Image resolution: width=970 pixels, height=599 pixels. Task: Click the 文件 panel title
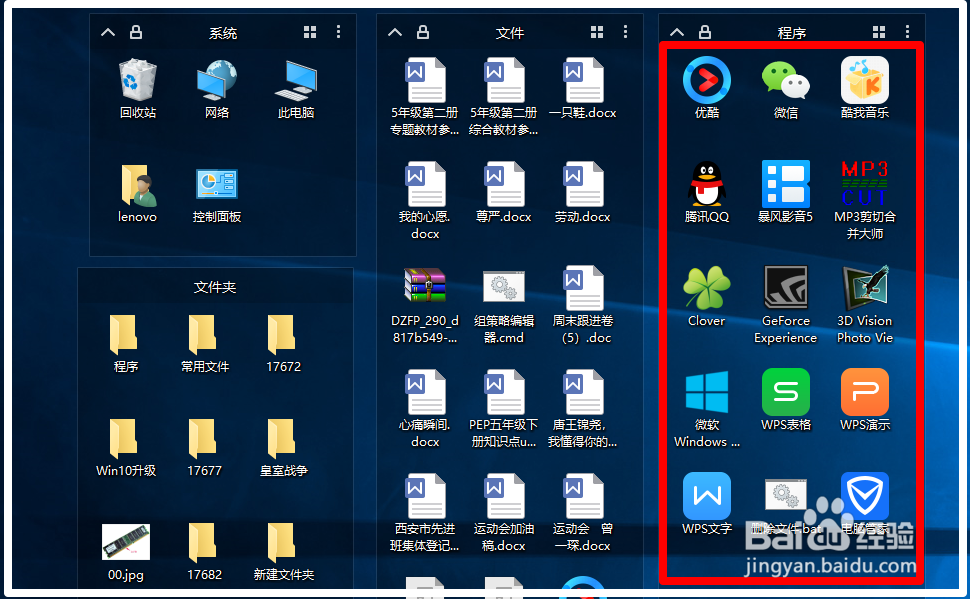(510, 33)
